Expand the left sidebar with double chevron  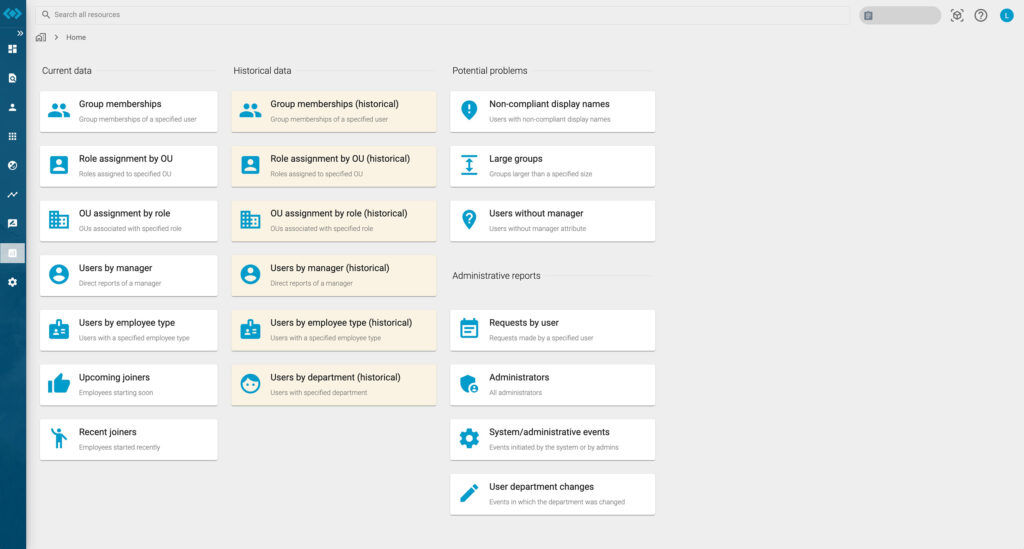20,33
